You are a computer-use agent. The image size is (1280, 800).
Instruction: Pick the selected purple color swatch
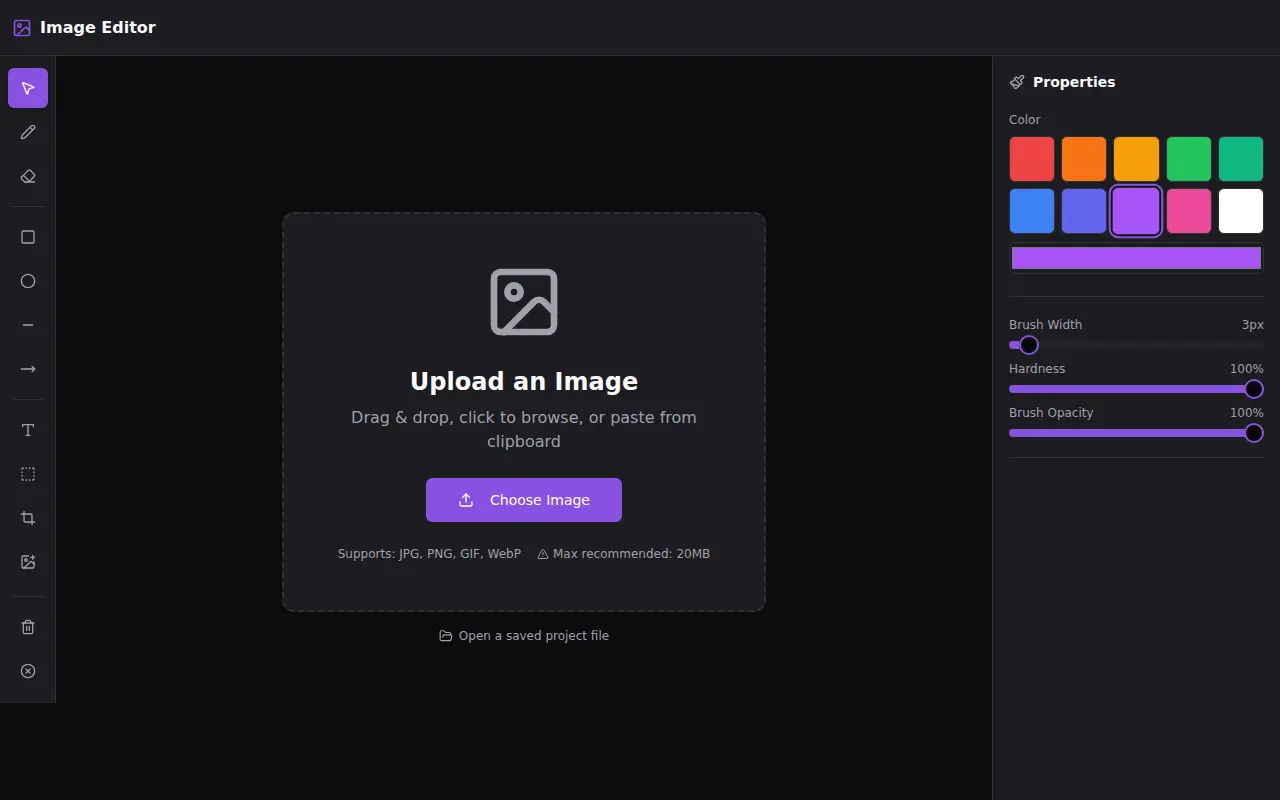click(1136, 211)
